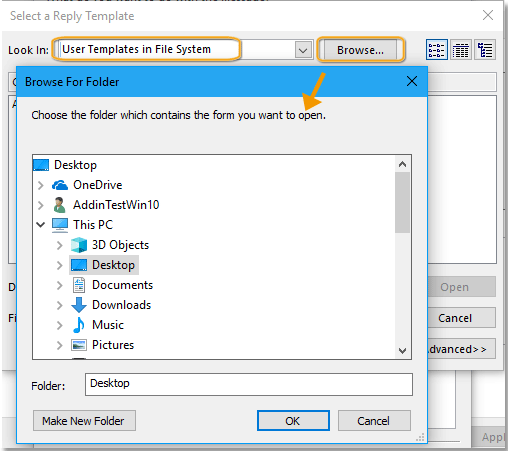Click the Downloads arrow icon

pyautogui.click(x=79, y=305)
